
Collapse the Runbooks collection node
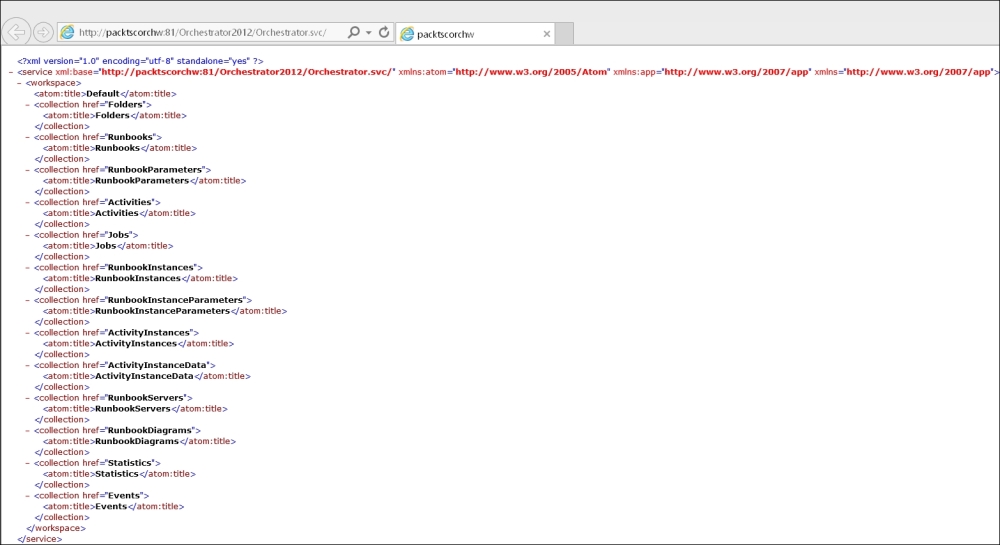point(28,137)
